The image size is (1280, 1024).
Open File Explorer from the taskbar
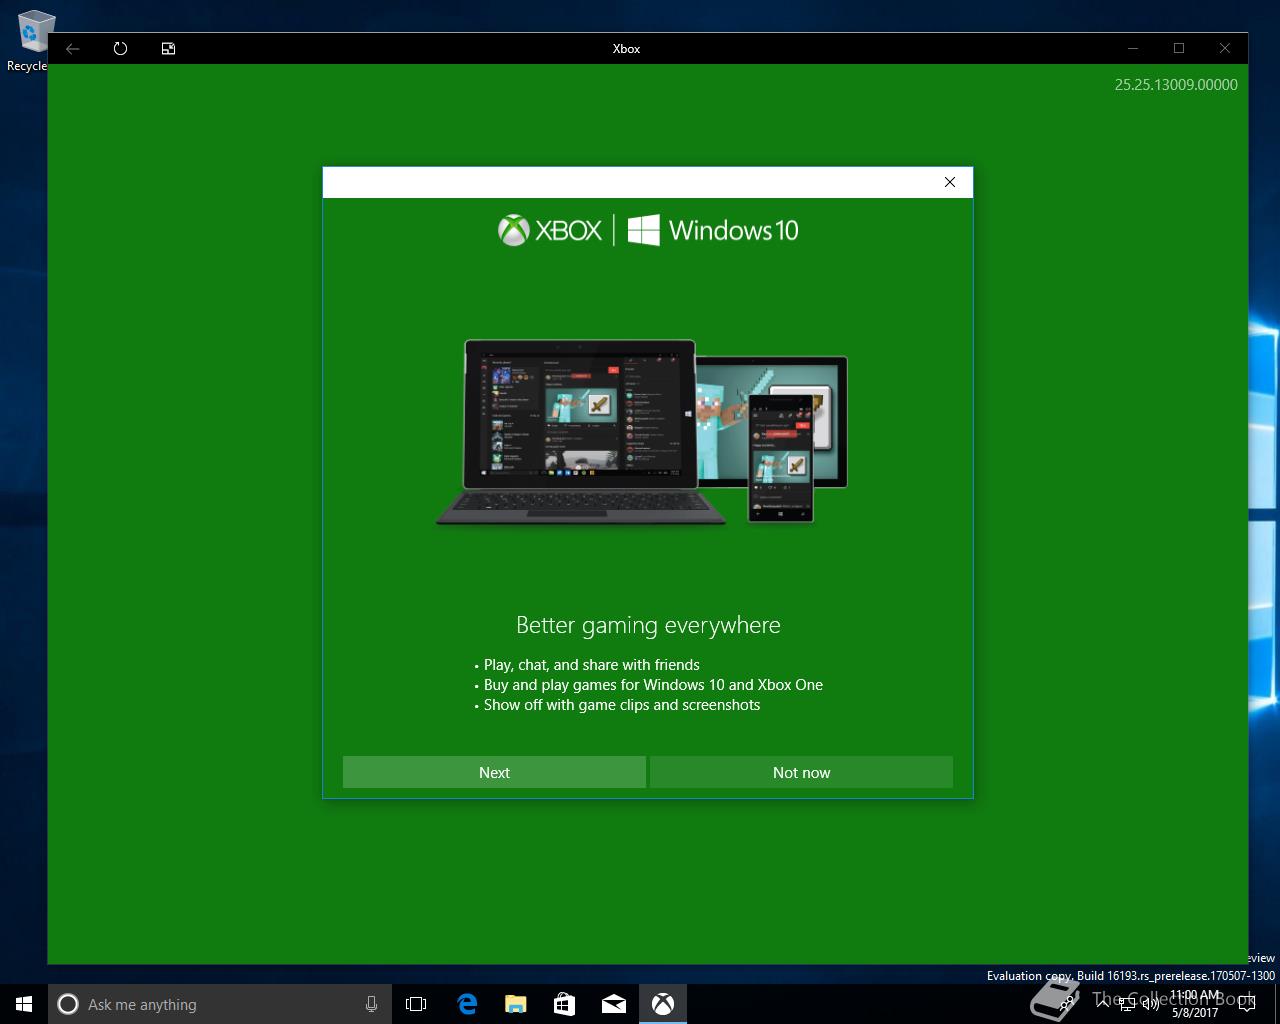515,1004
